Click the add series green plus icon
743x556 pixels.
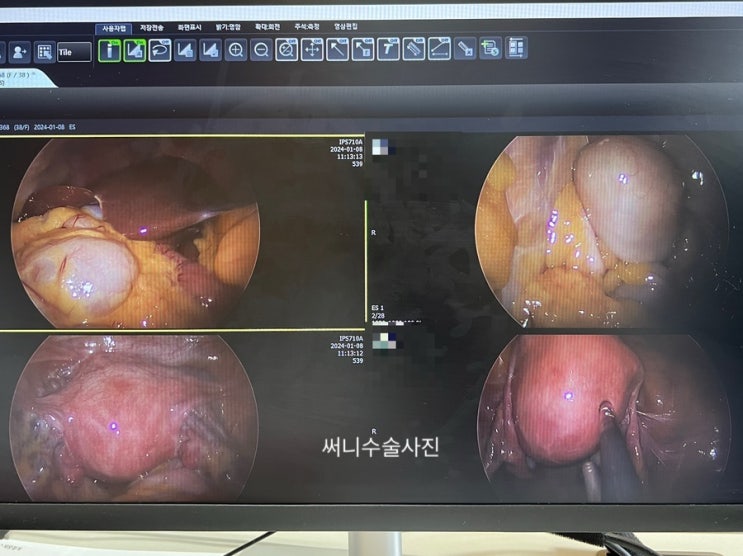pos(490,48)
